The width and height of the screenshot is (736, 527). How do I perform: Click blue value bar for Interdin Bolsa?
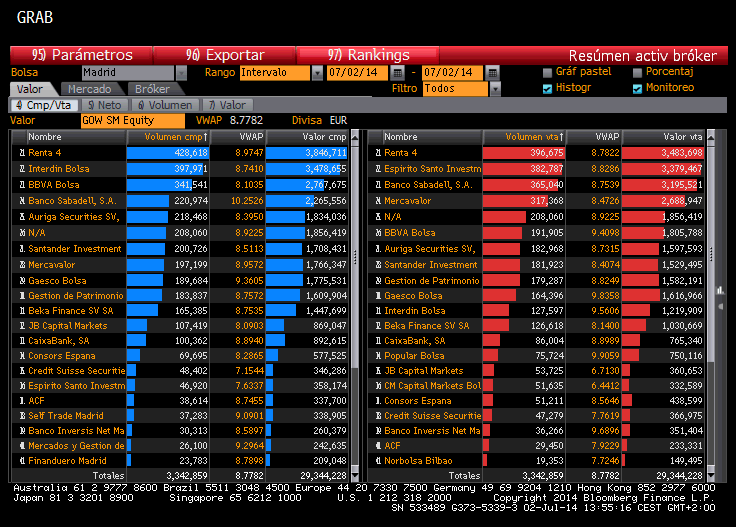click(303, 169)
